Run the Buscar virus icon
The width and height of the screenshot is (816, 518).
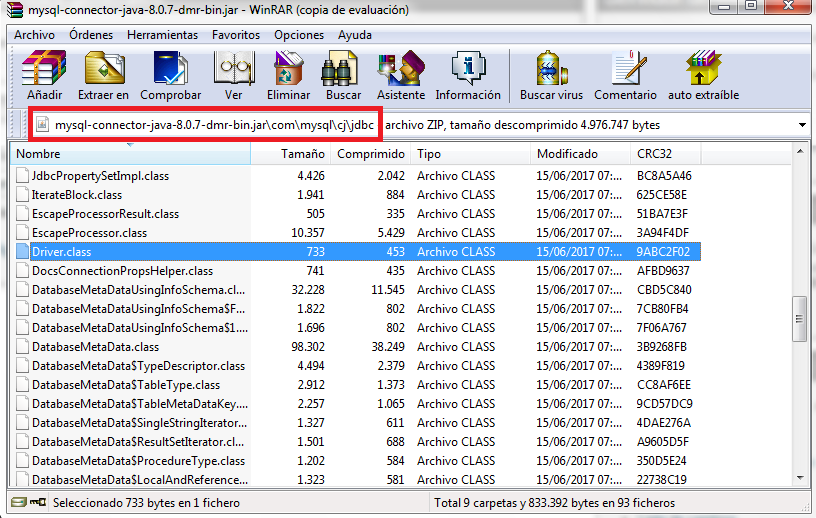pyautogui.click(x=552, y=68)
